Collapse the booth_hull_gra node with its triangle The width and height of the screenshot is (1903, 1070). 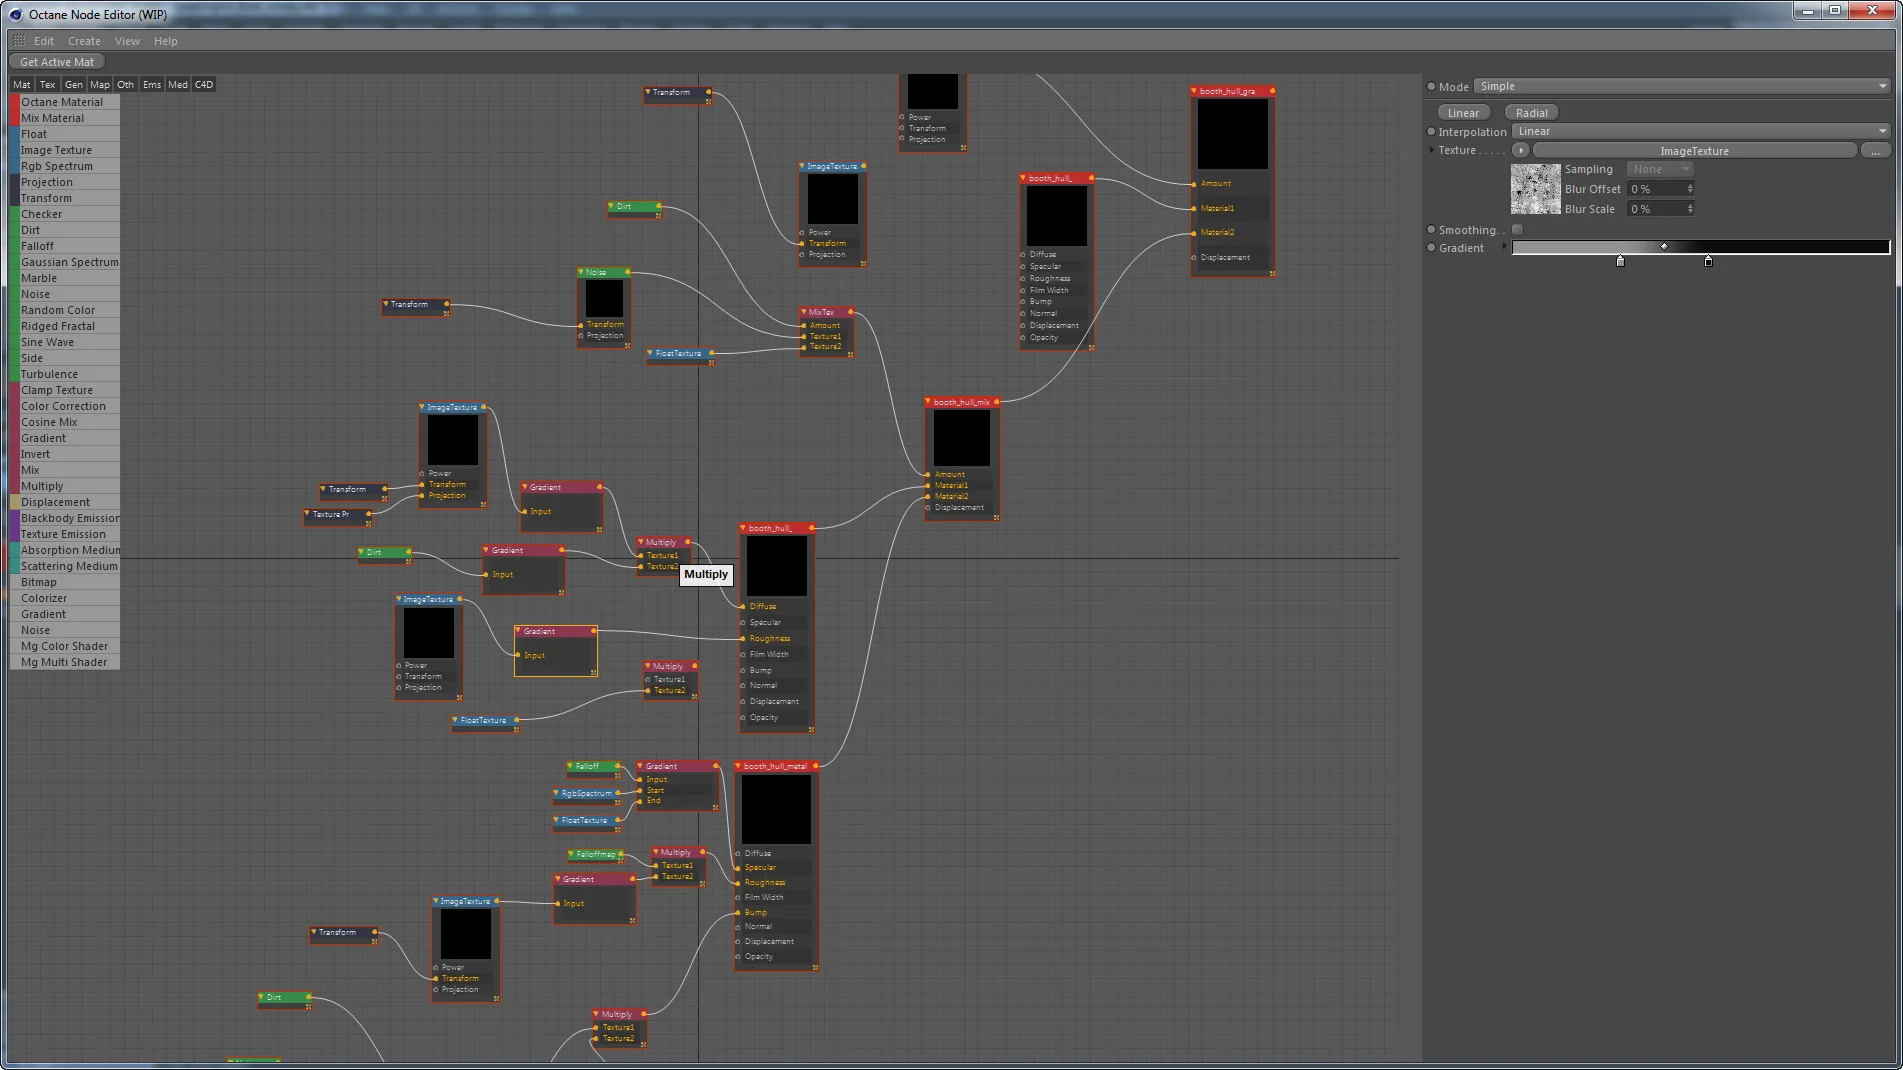(1194, 91)
